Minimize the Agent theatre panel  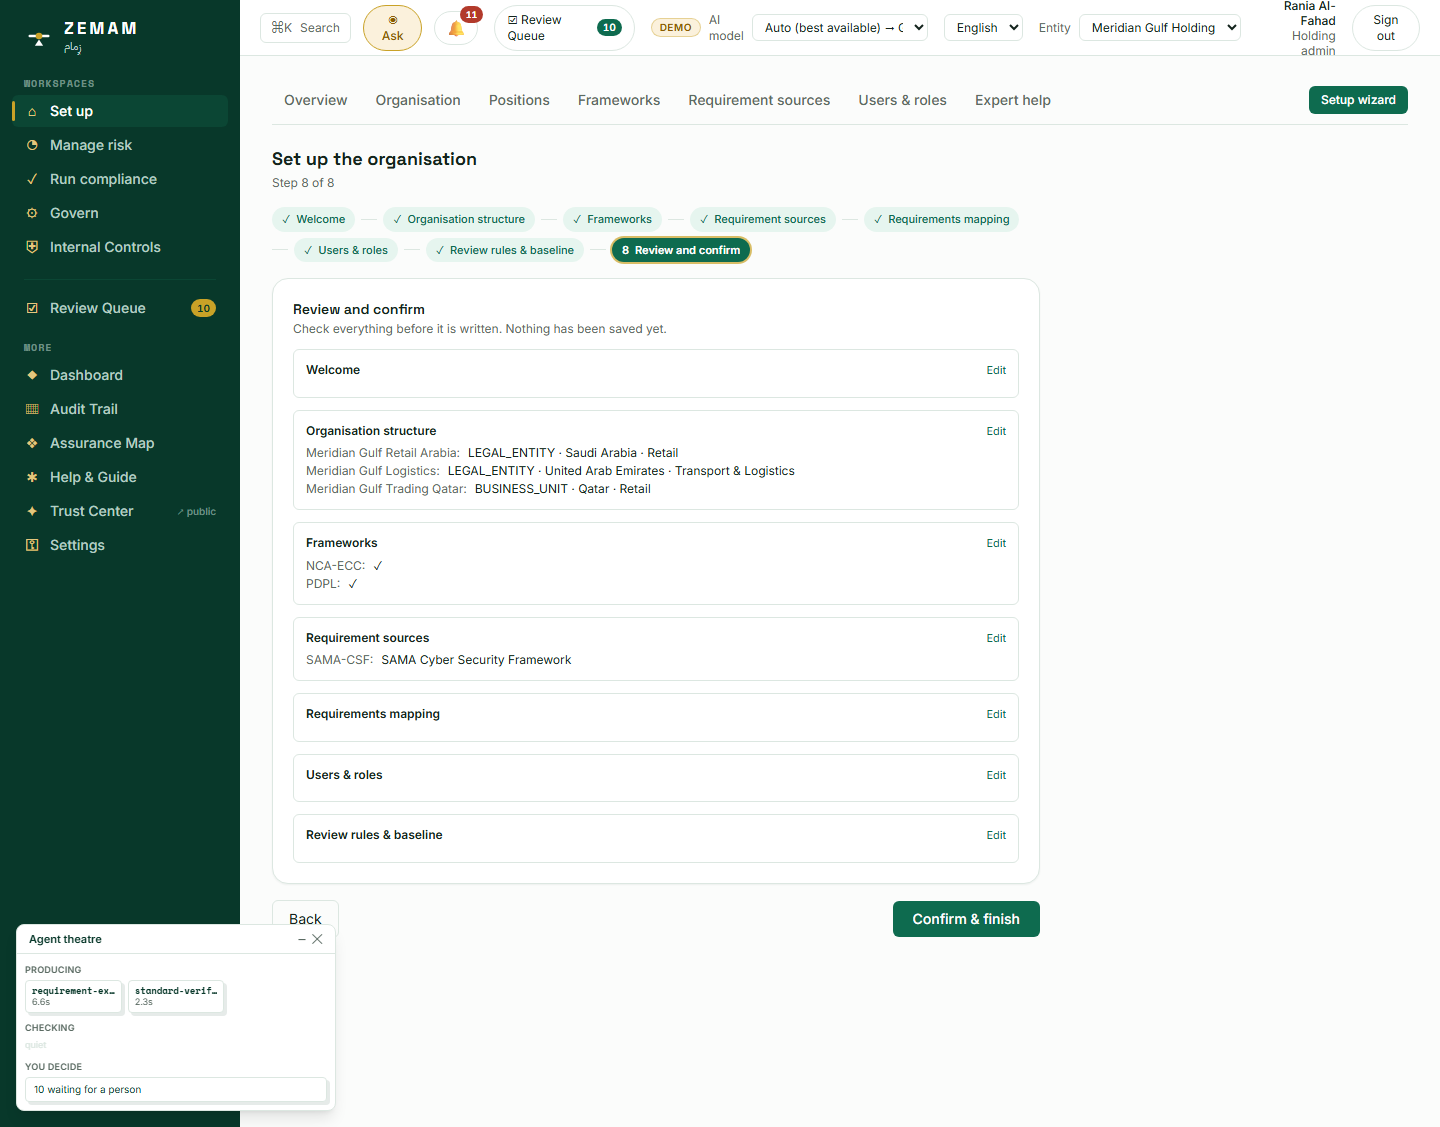[x=302, y=939]
